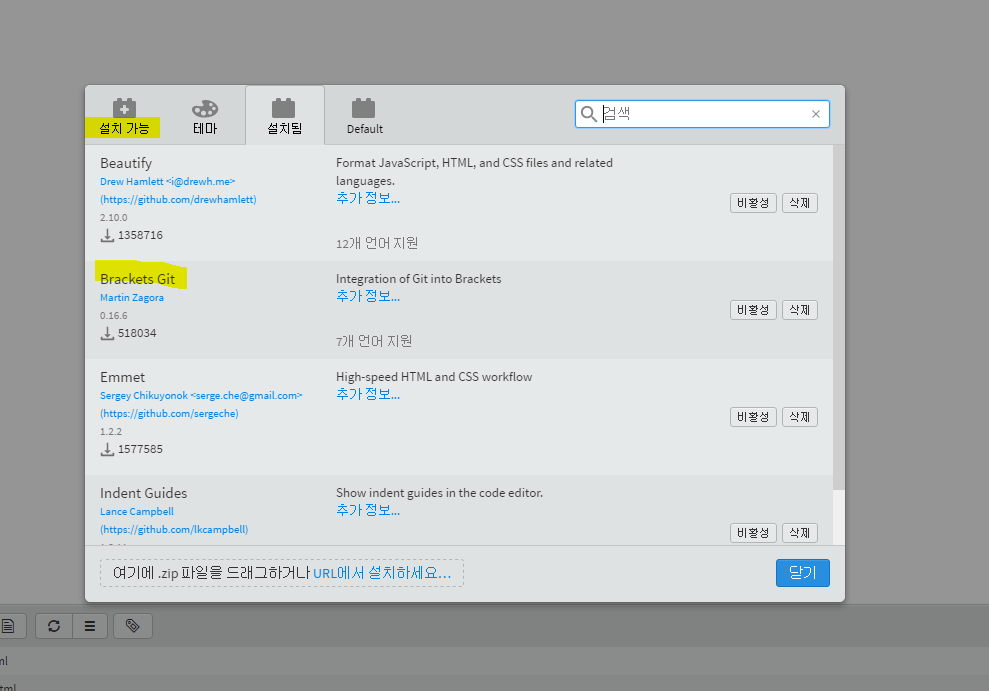Open github.com/drewhamlett link
This screenshot has width=989, height=691.
click(x=178, y=199)
